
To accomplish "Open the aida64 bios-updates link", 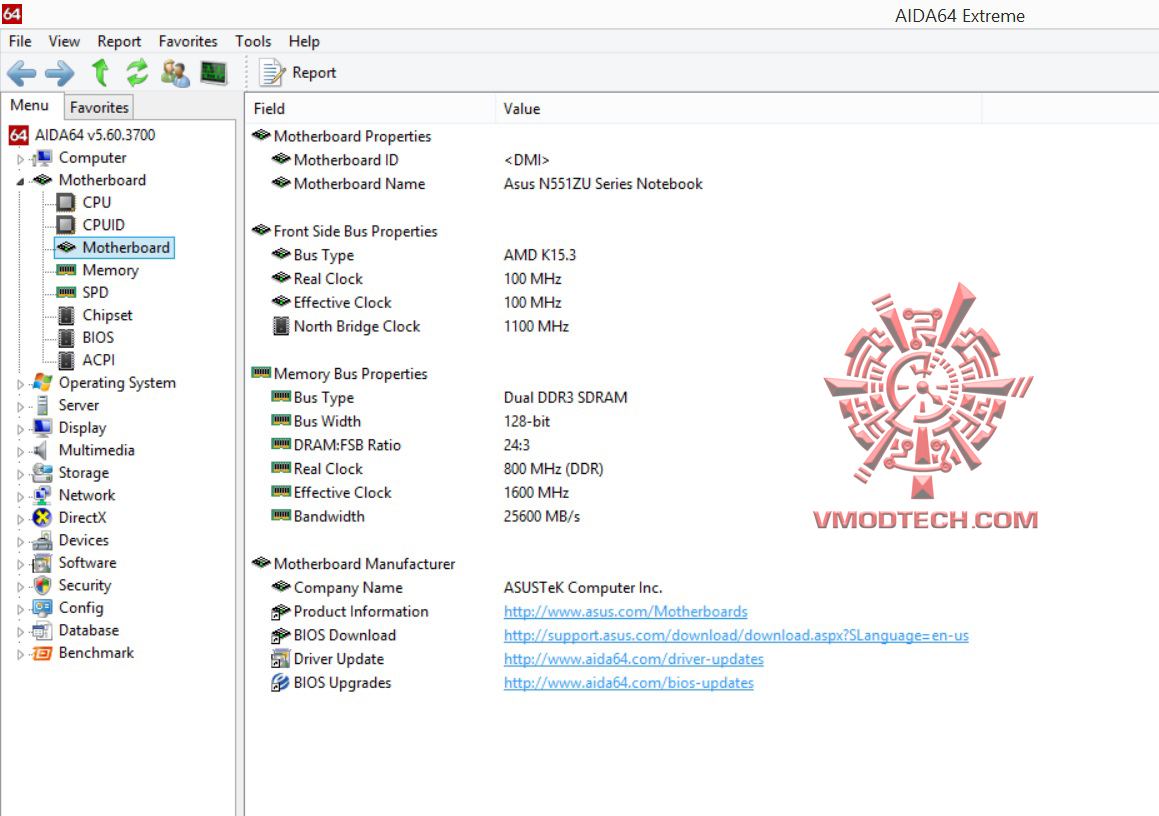I will click(x=628, y=682).
